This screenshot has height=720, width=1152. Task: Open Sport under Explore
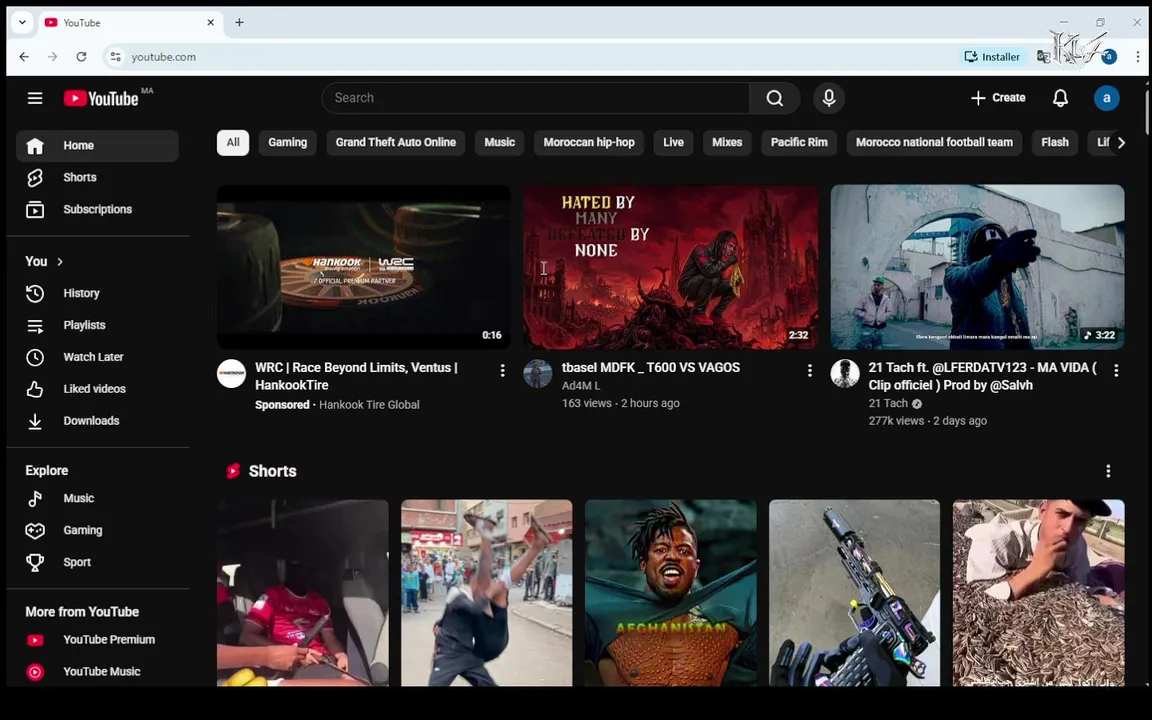click(97, 562)
